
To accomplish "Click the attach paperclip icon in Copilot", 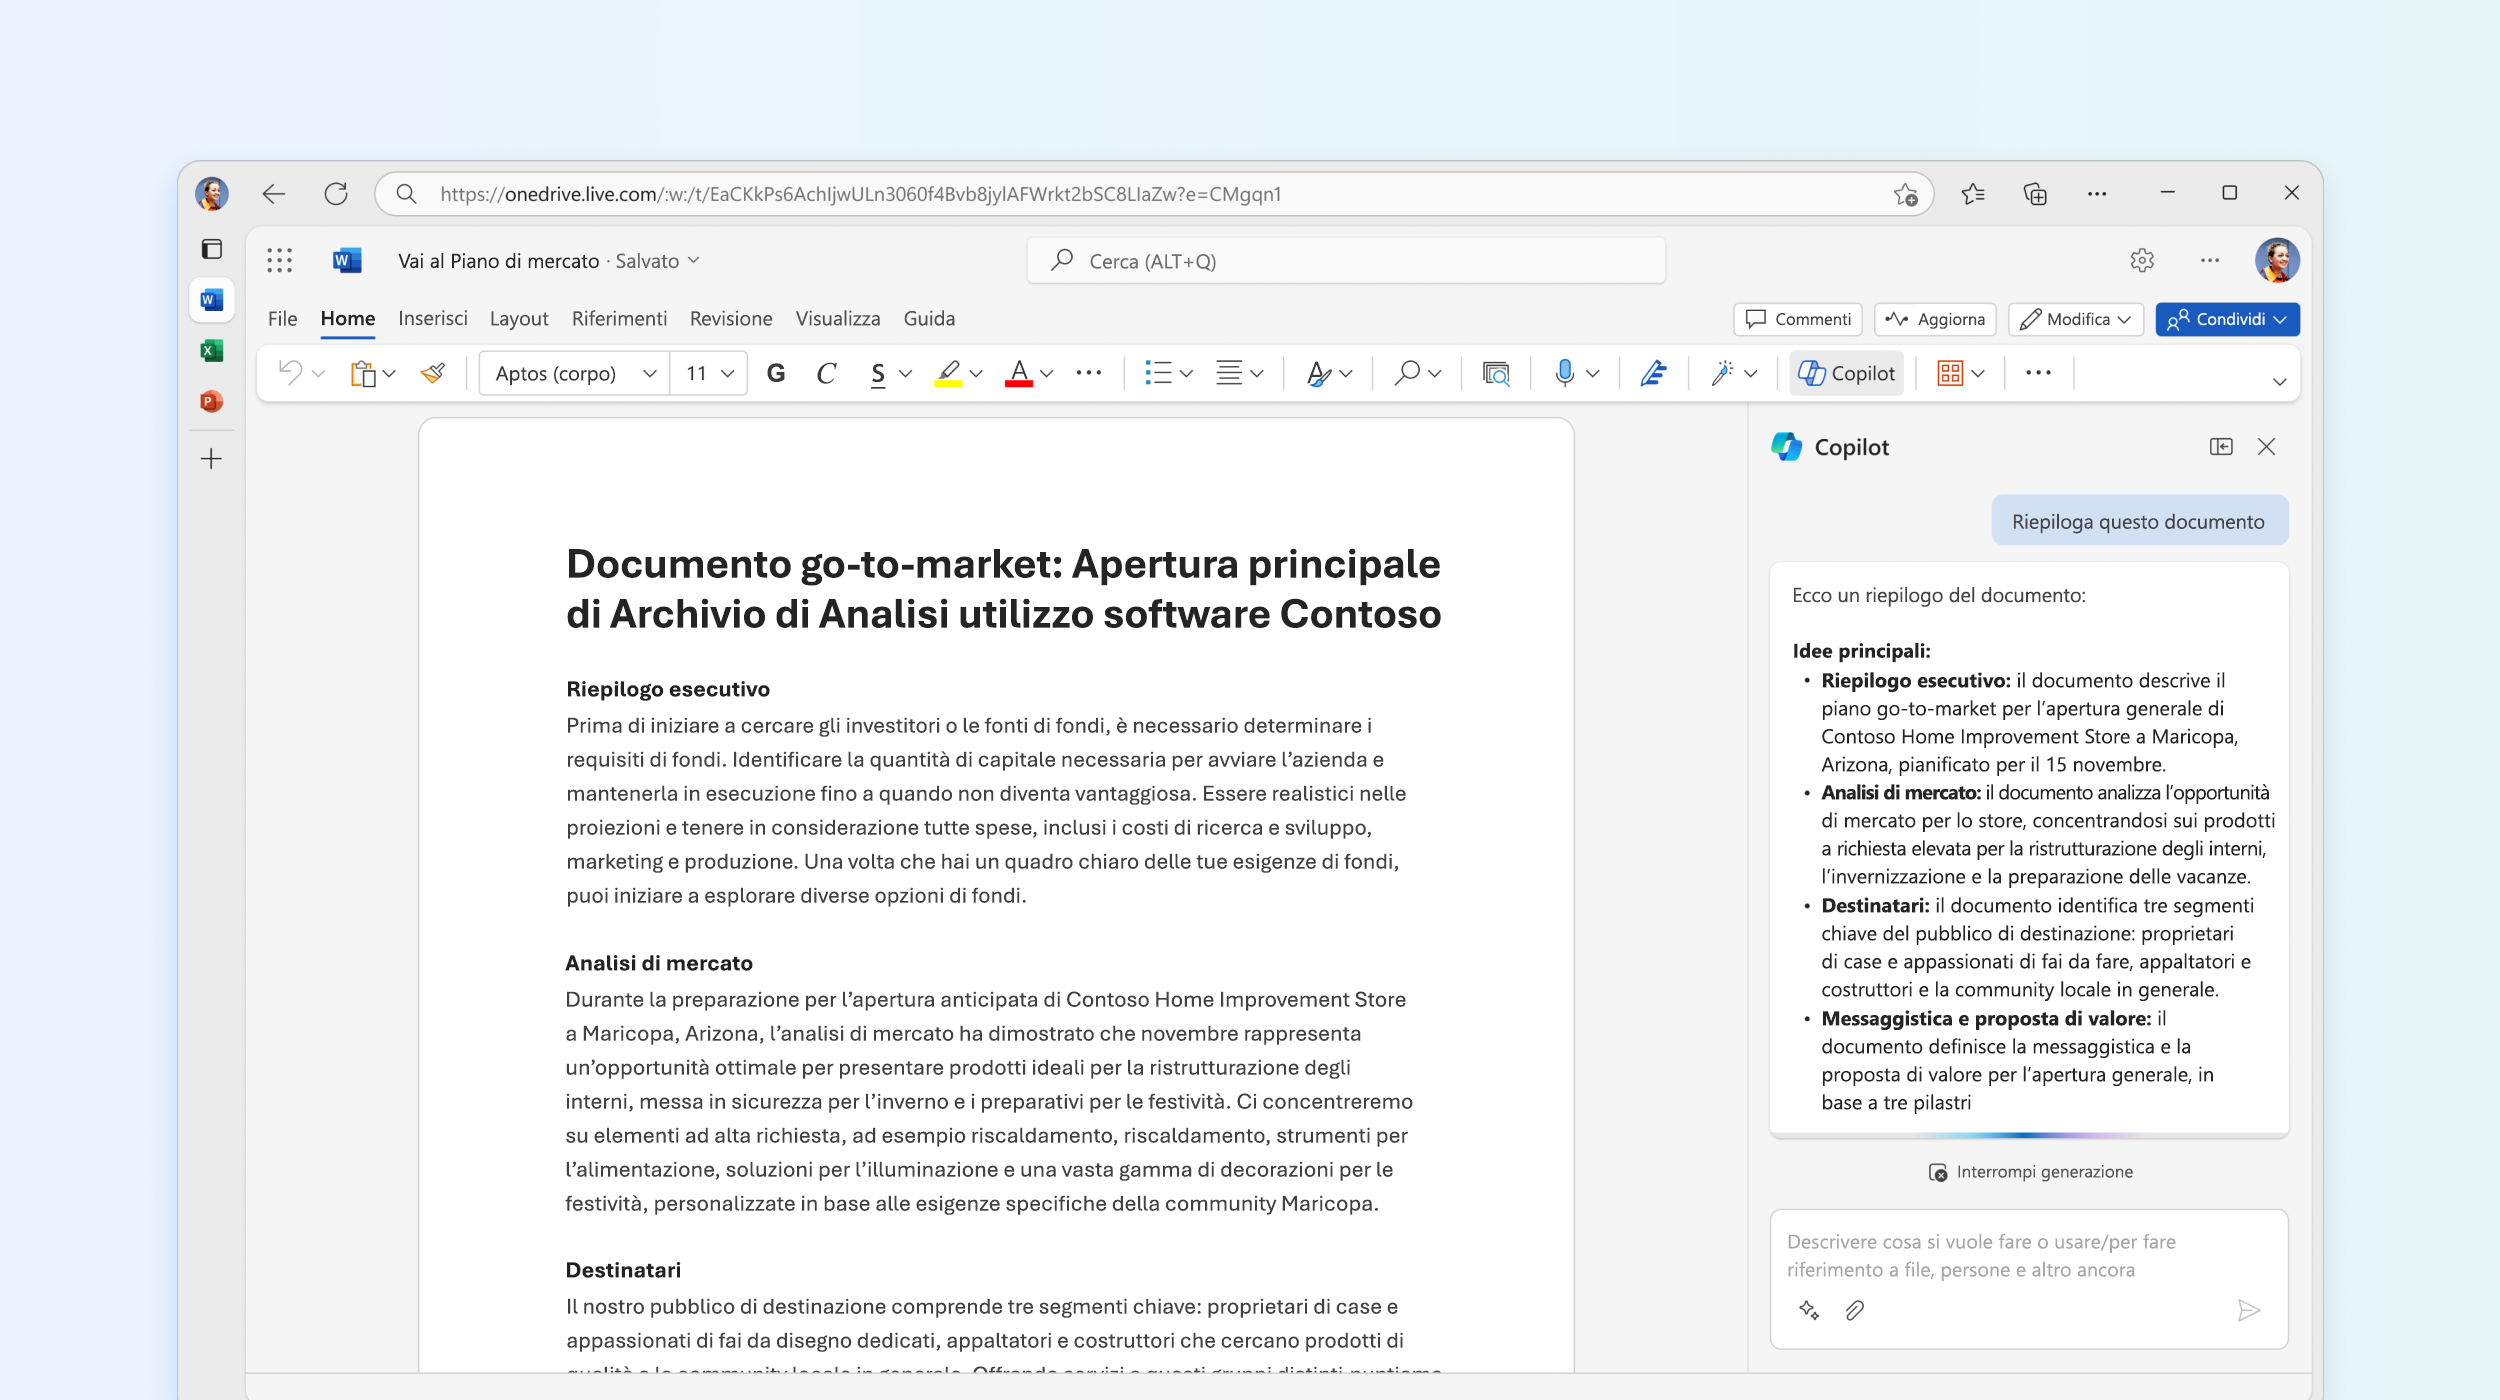I will coord(1854,1310).
